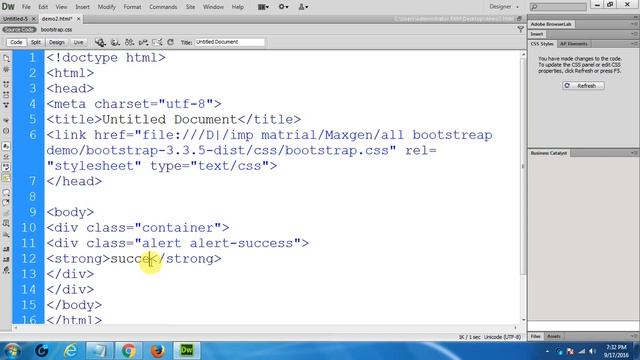Screen dimensions: 640x360
Task: Click the Apply Comment icon
Action: pos(6,193)
